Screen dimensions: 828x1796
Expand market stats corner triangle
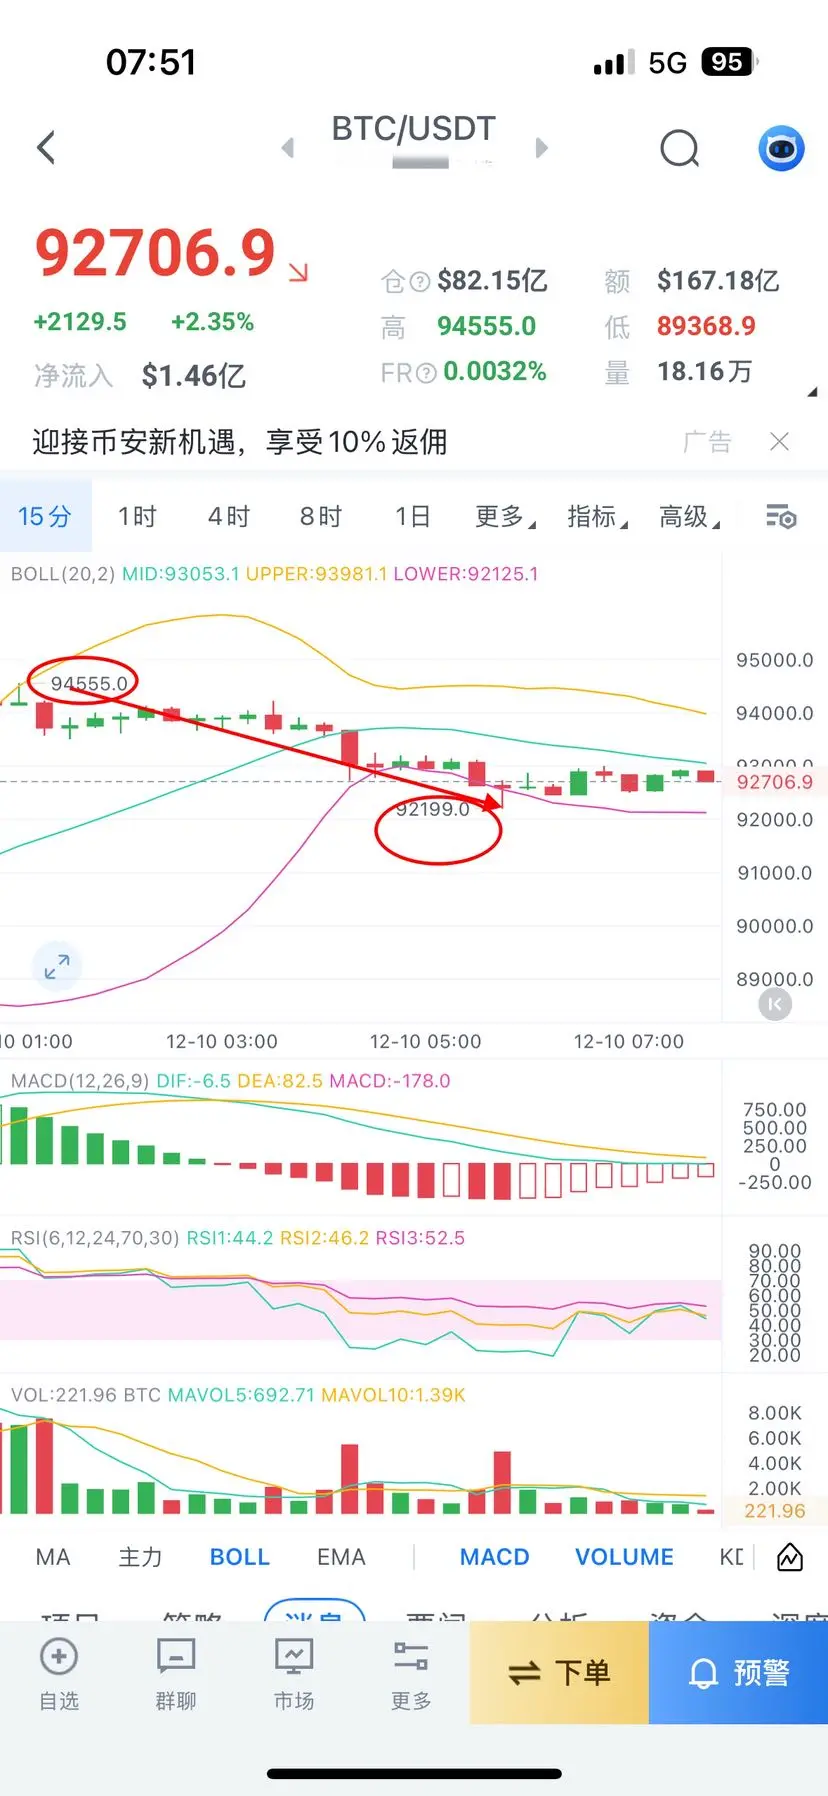click(812, 392)
